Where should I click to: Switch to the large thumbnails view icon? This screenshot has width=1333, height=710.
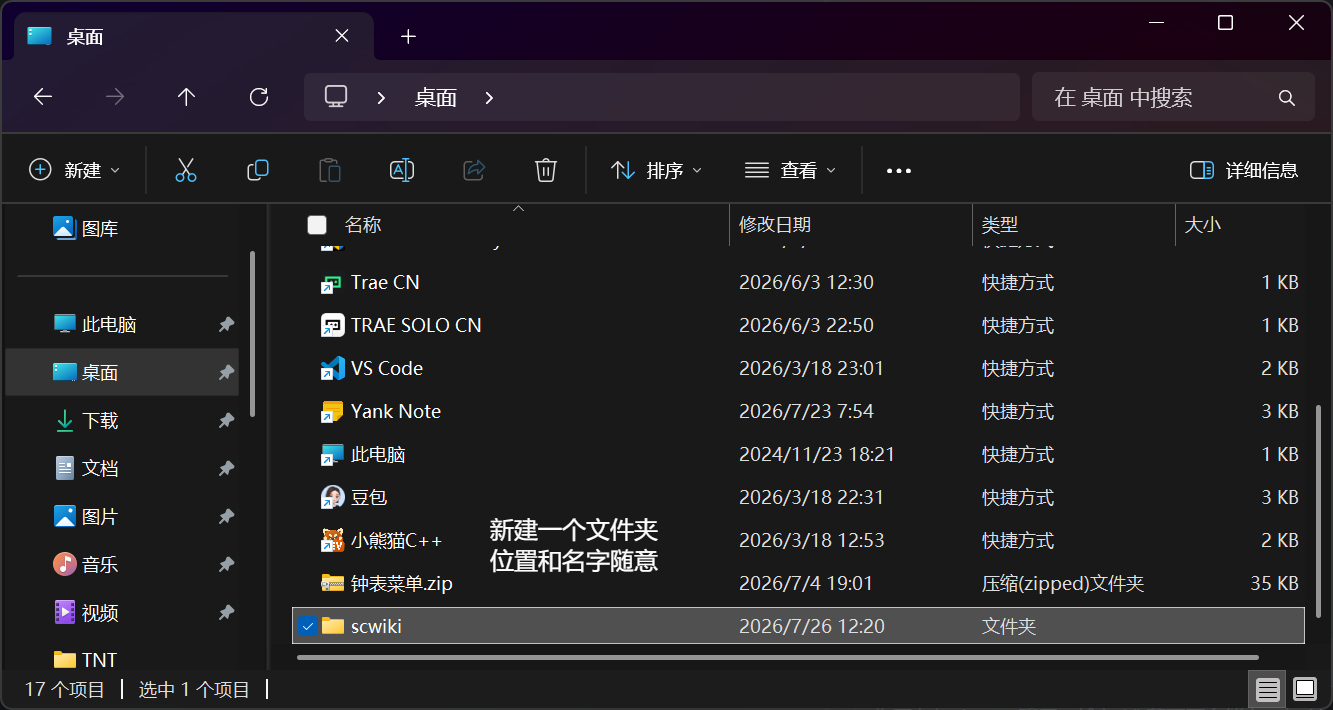pos(1304,689)
